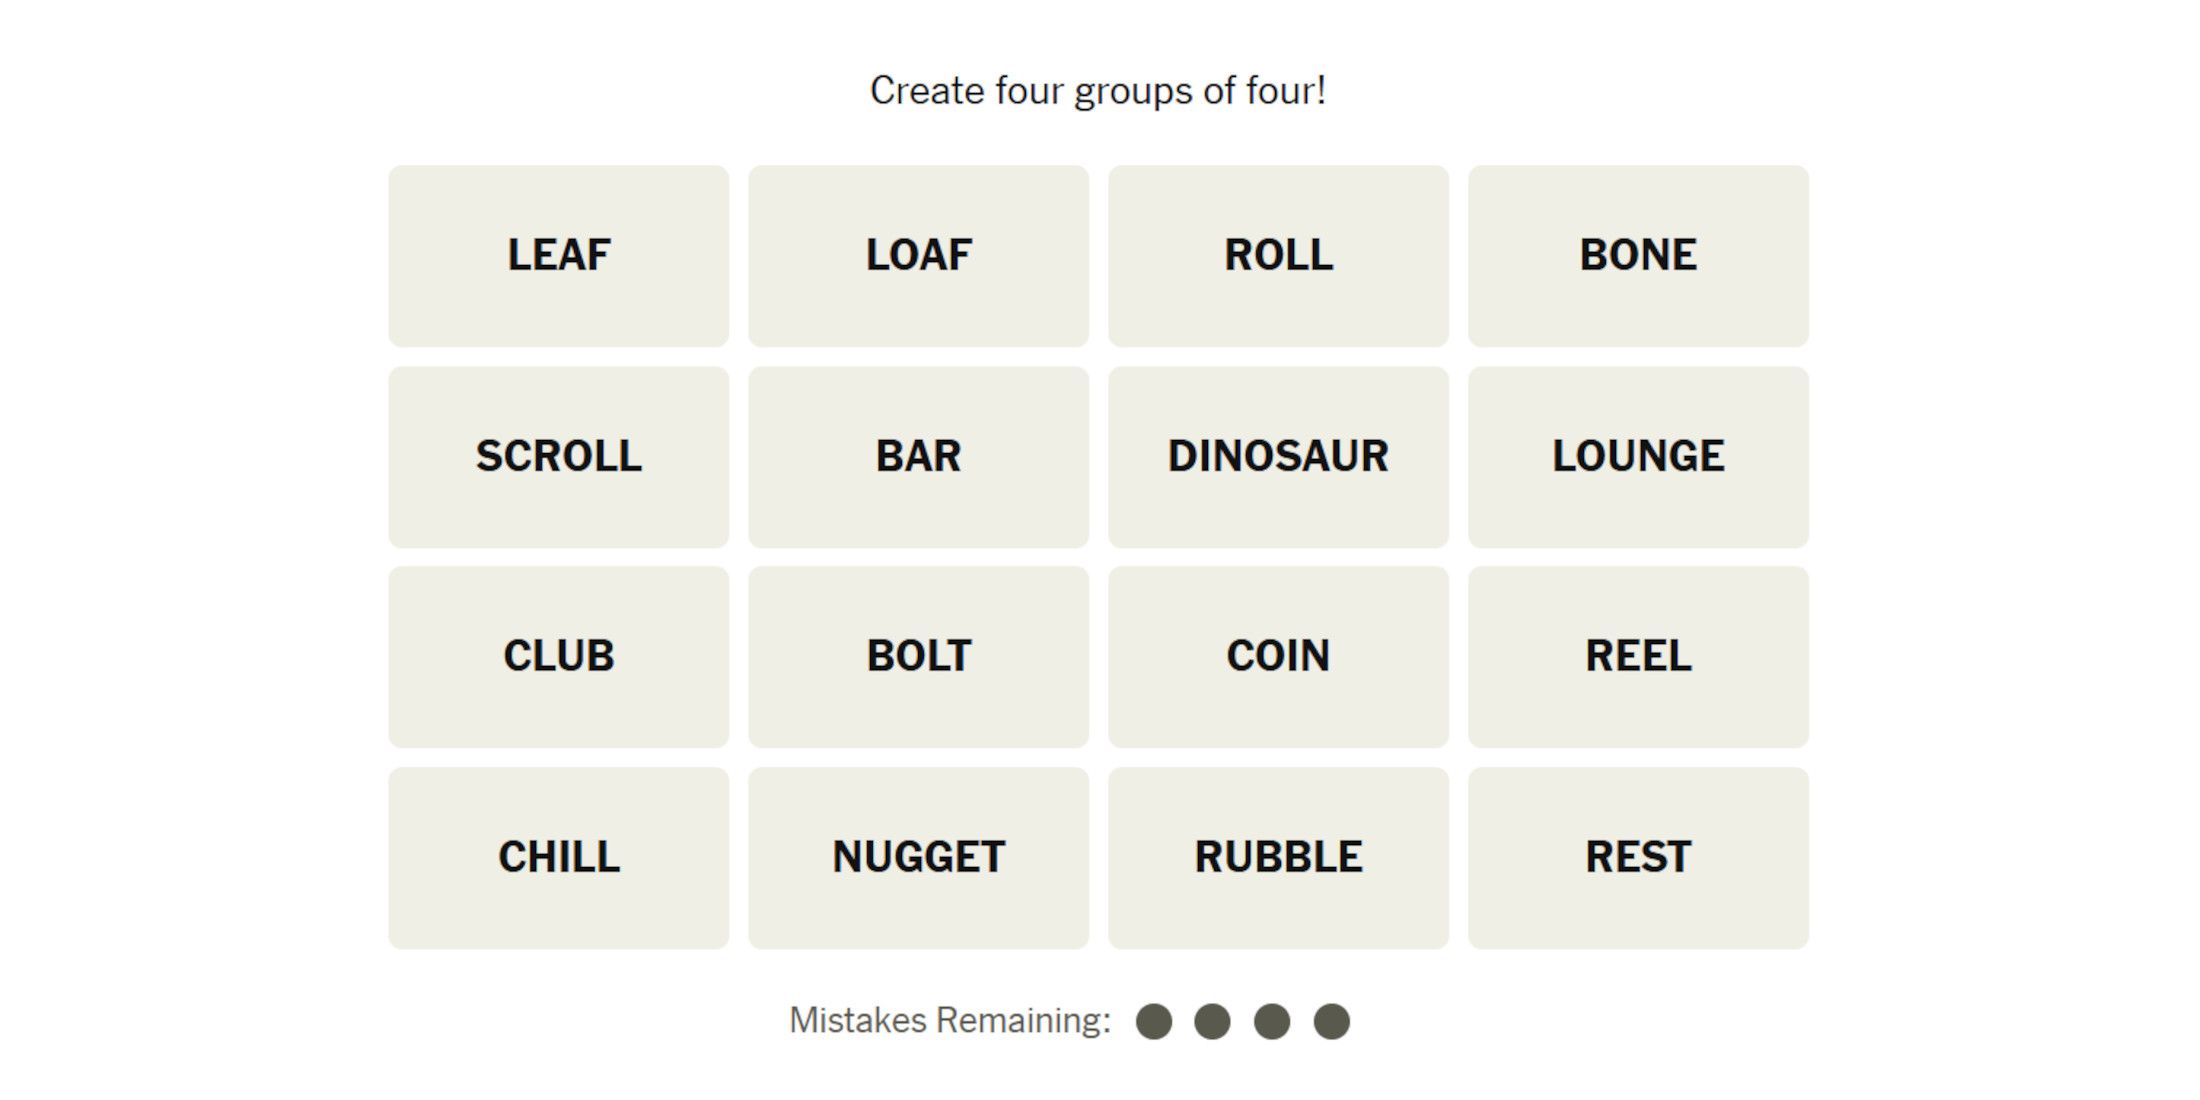Pick the ROLL tile

point(1278,256)
